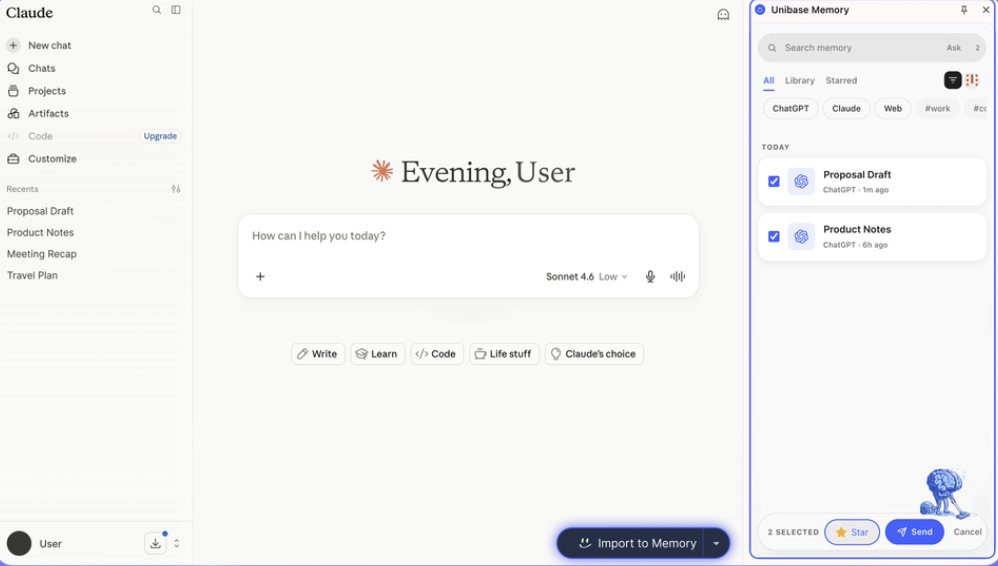The height and width of the screenshot is (566, 998).
Task: Open the black filter icon in memory panel
Action: (952, 80)
